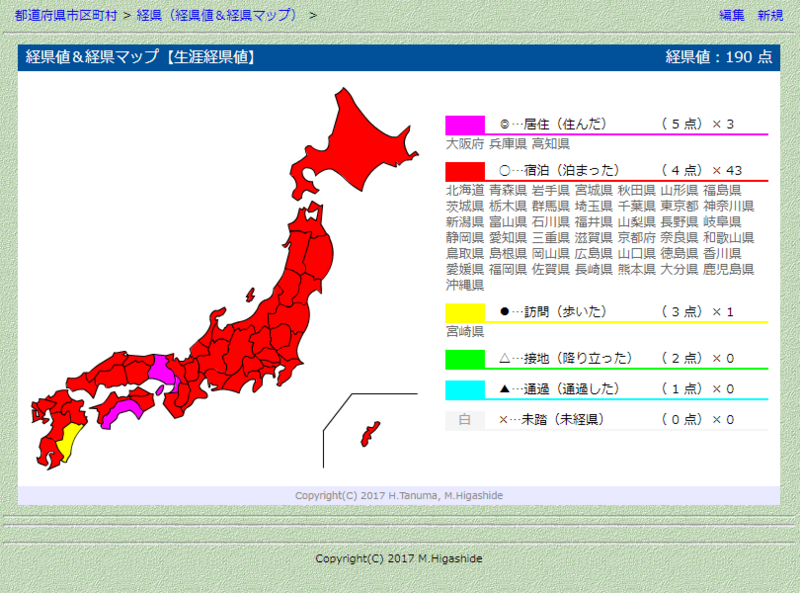Click 鳥取県 in the stayed list
This screenshot has width=800, height=593.
tap(465, 254)
